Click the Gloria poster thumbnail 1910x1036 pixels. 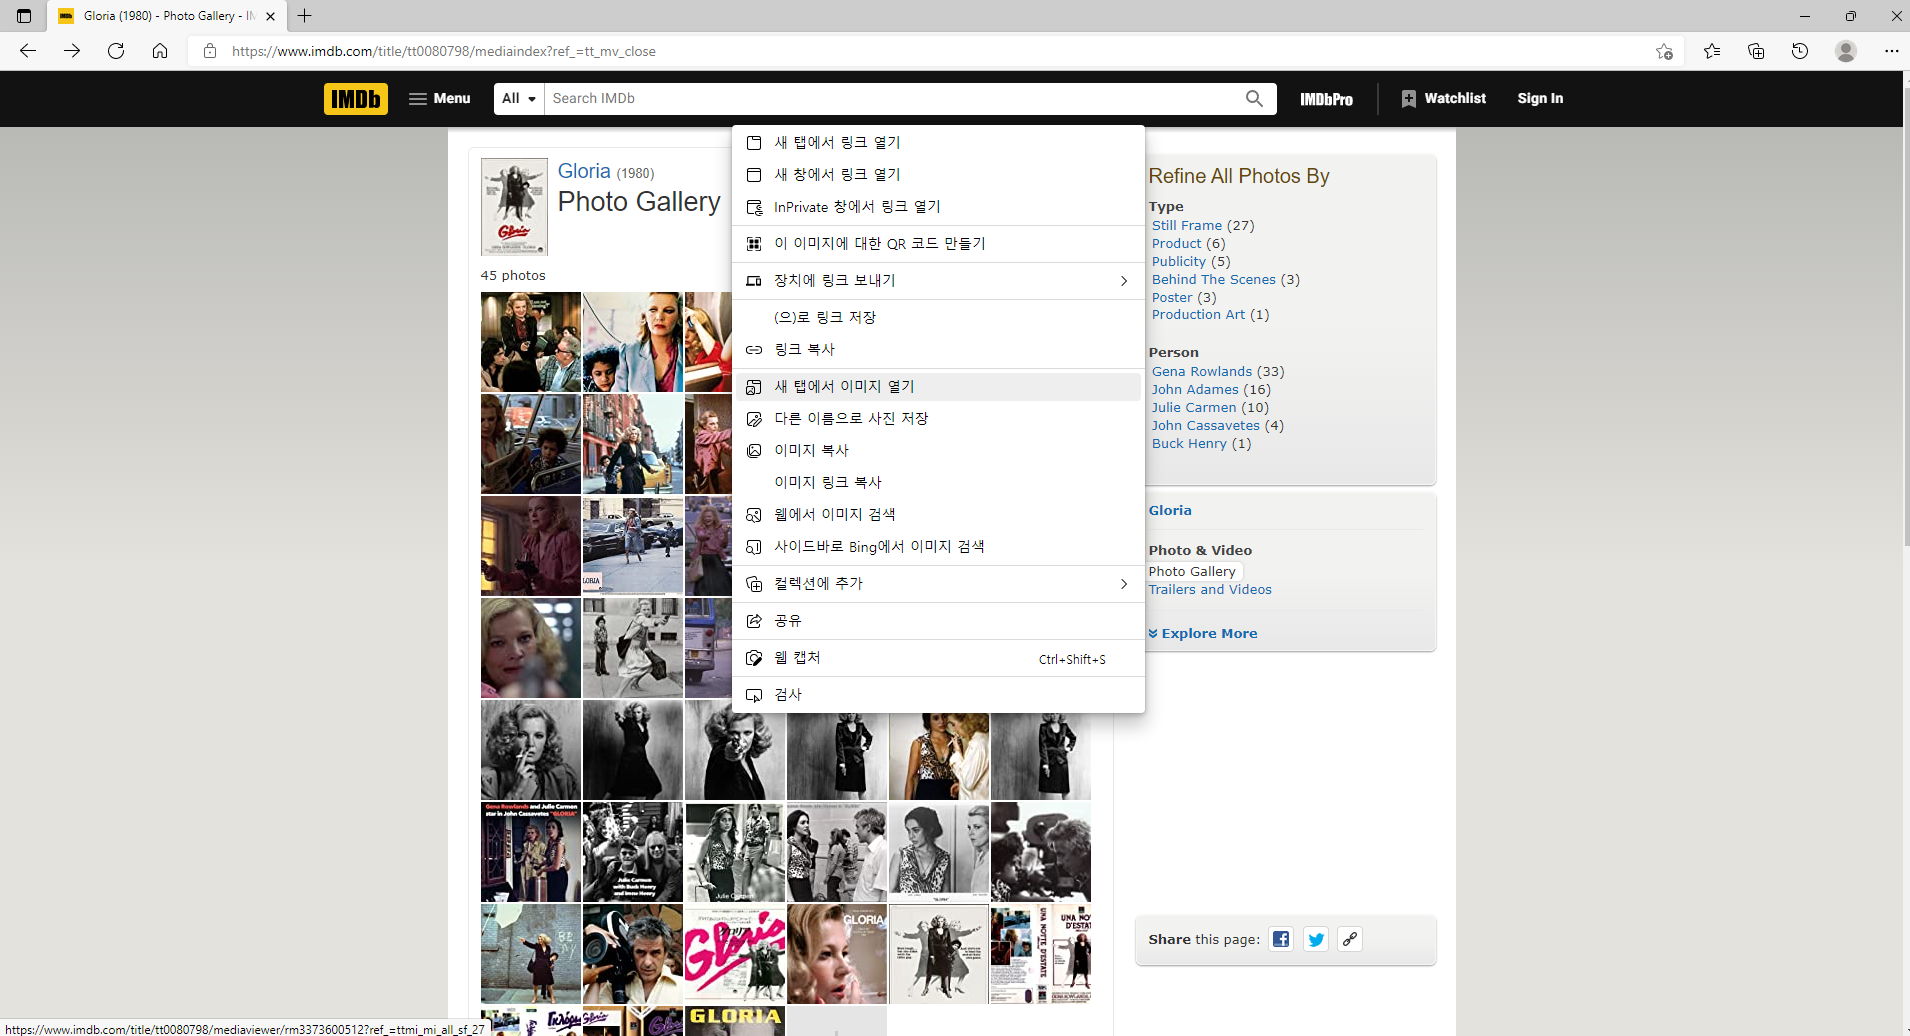click(514, 207)
